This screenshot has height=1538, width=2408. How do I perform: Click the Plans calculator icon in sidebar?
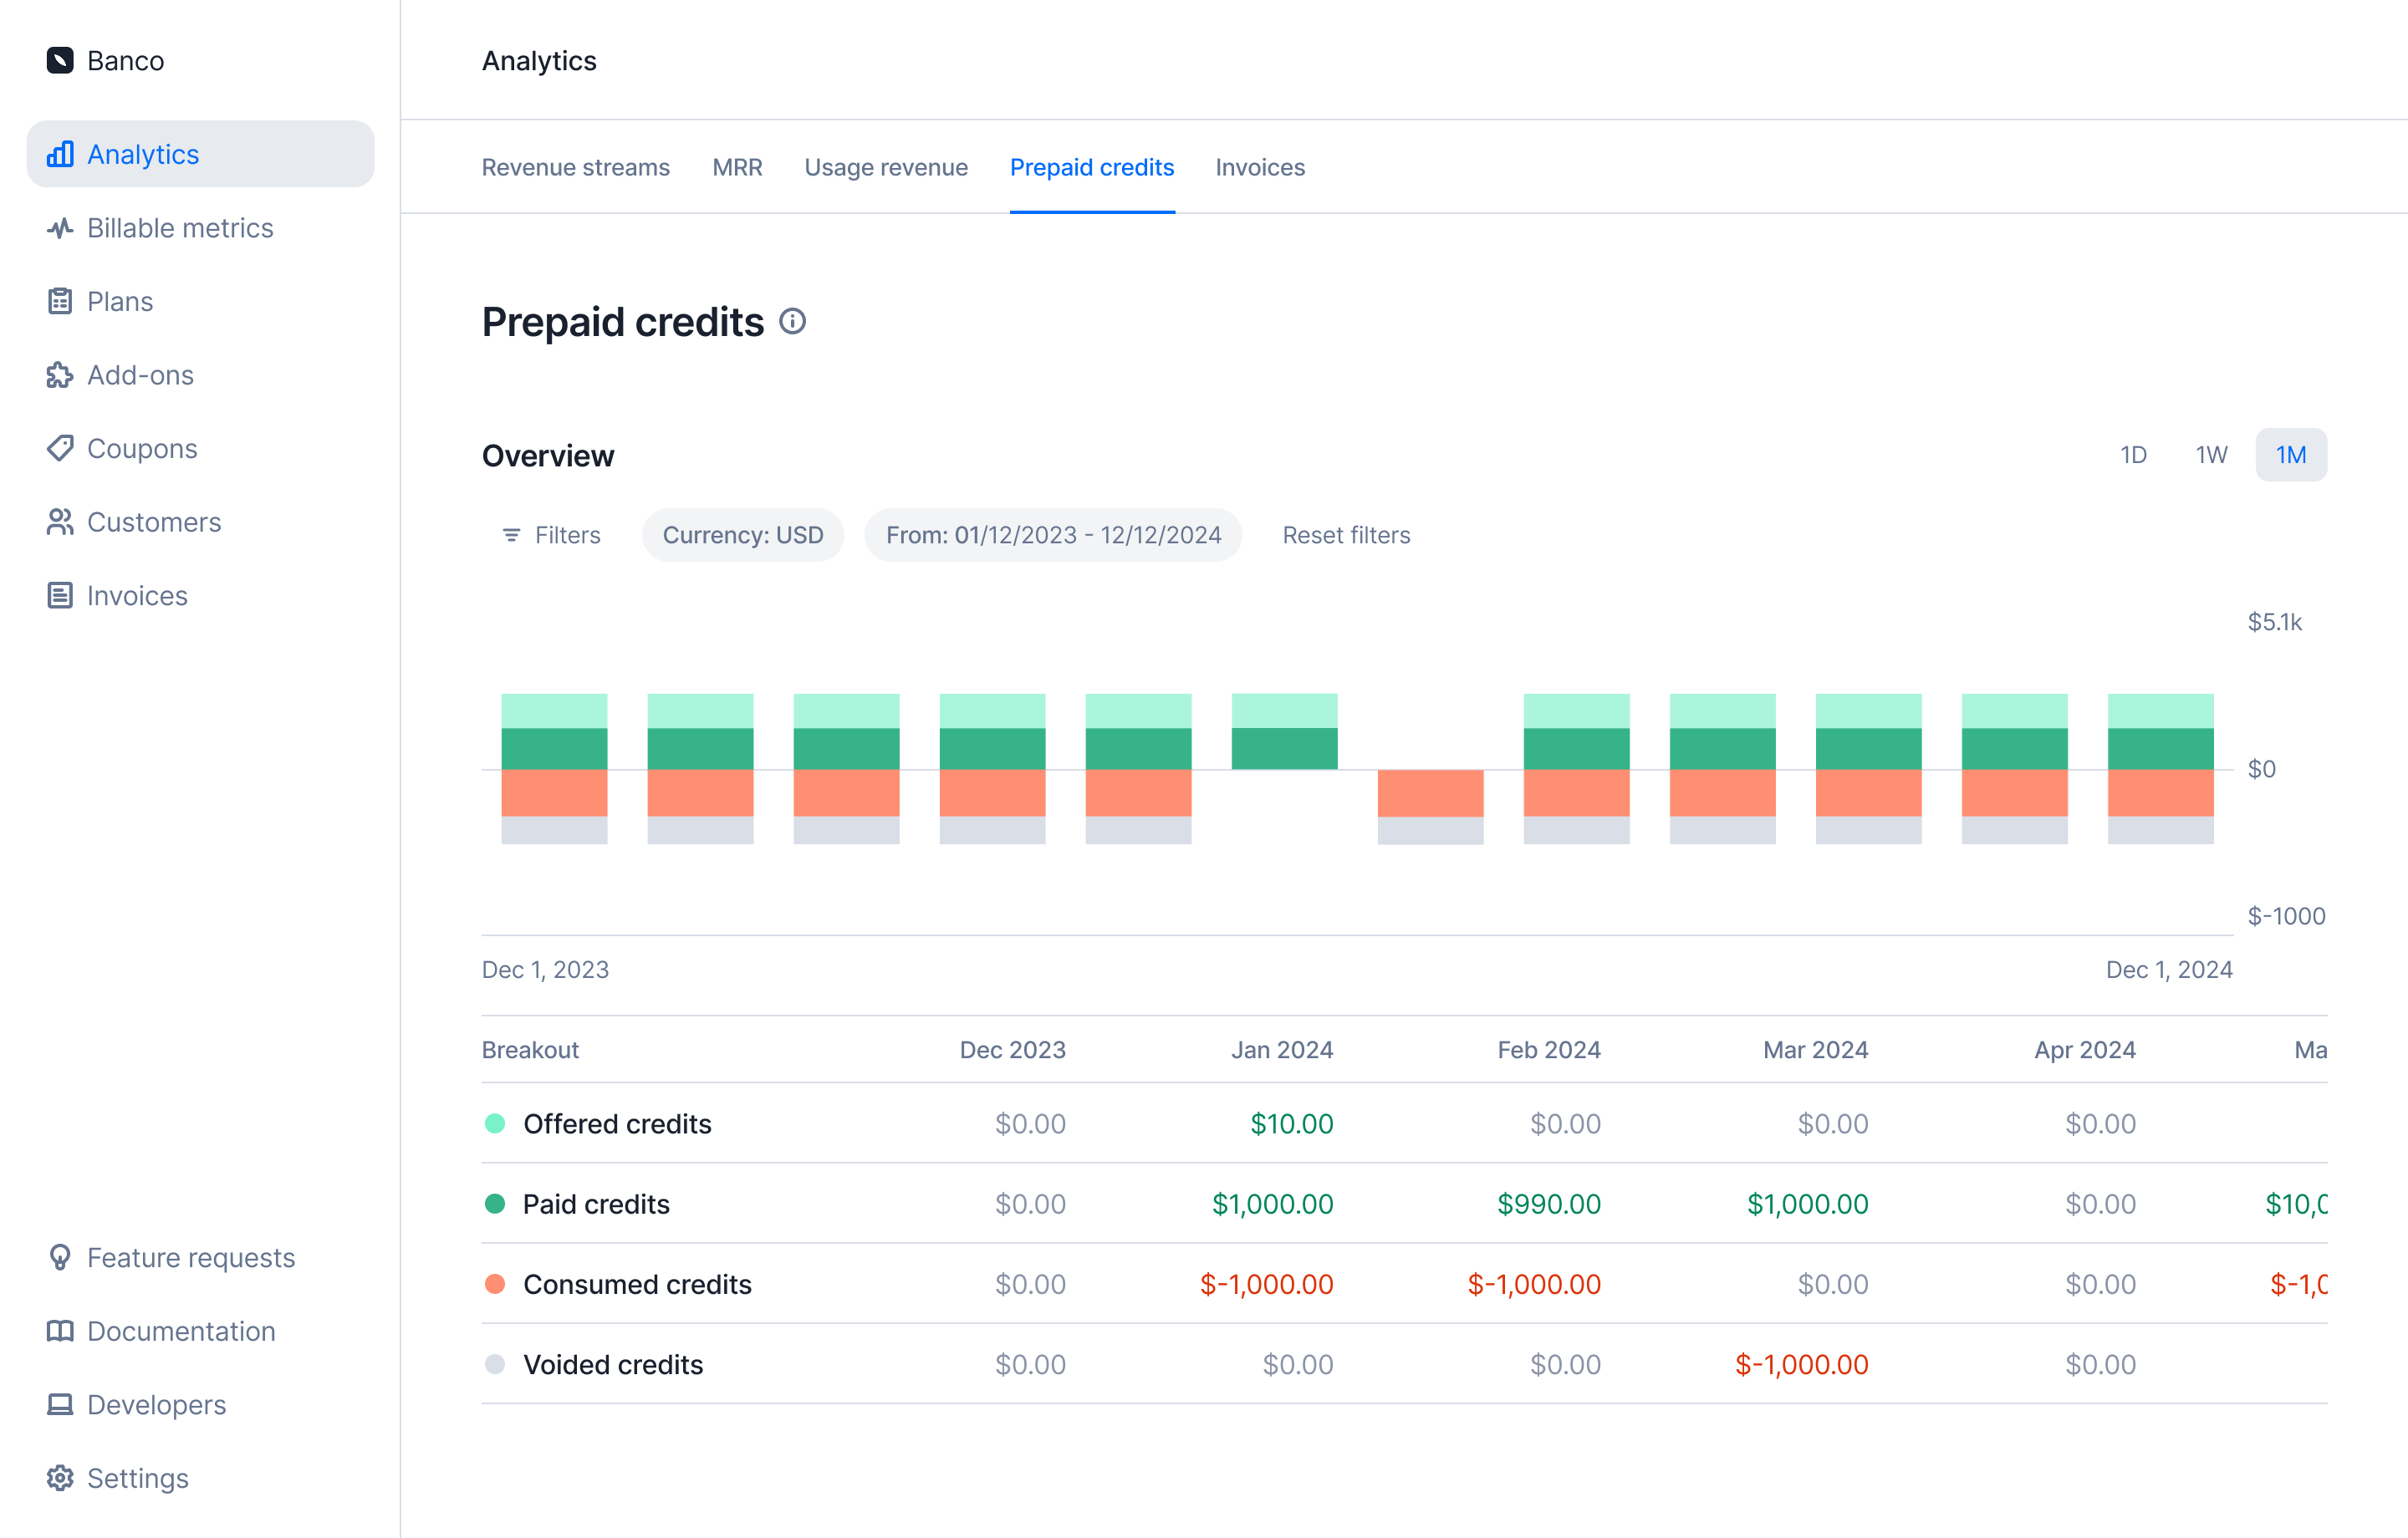(60, 301)
